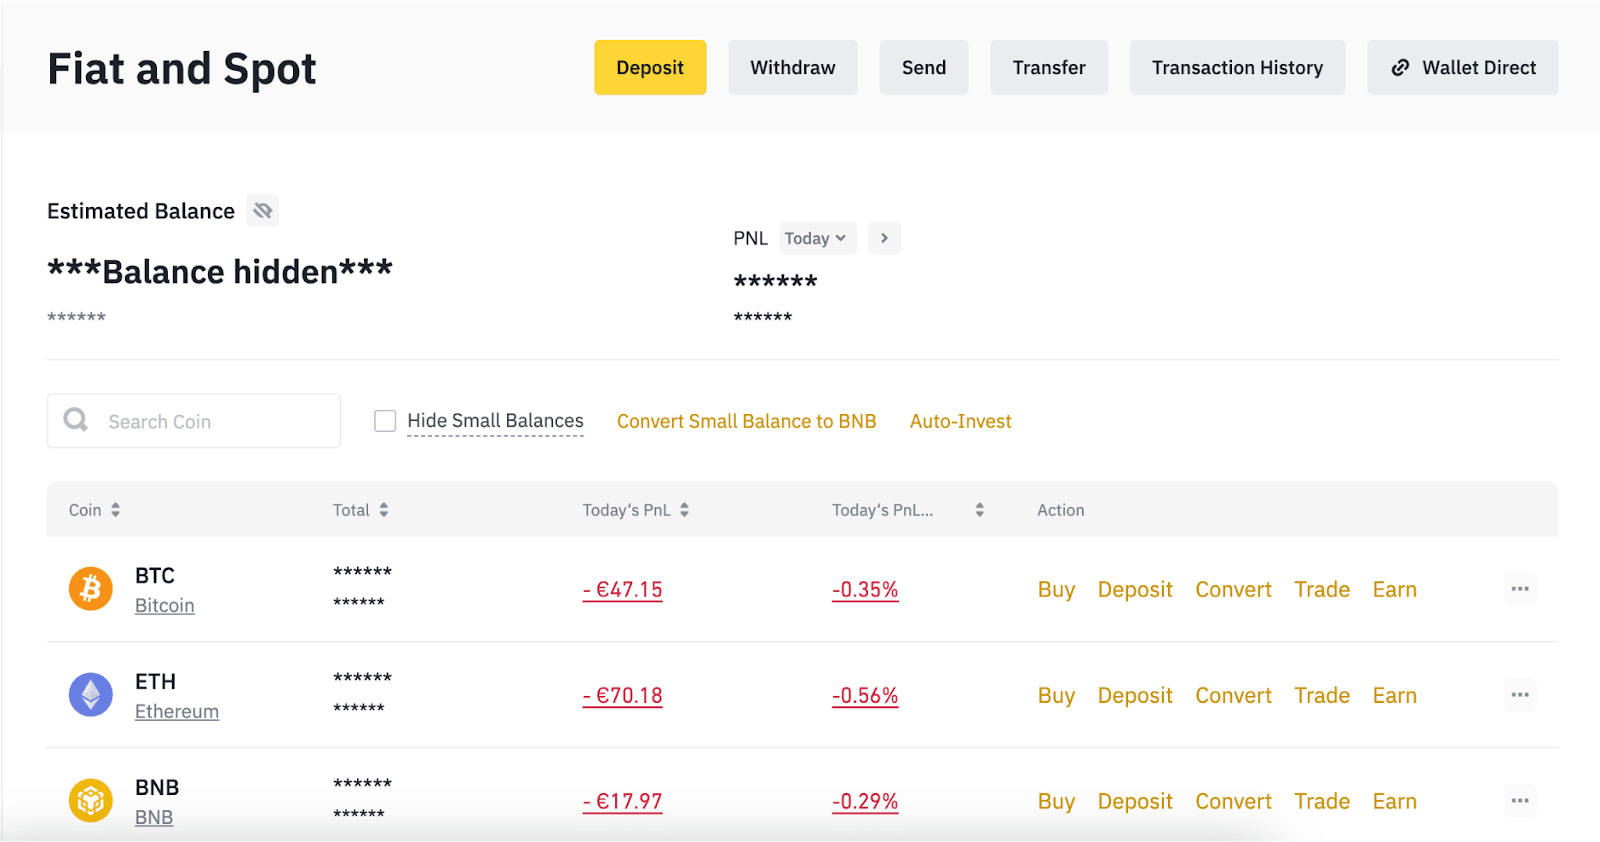Click the Bitcoin coin icon
1600x842 pixels.
90,589
